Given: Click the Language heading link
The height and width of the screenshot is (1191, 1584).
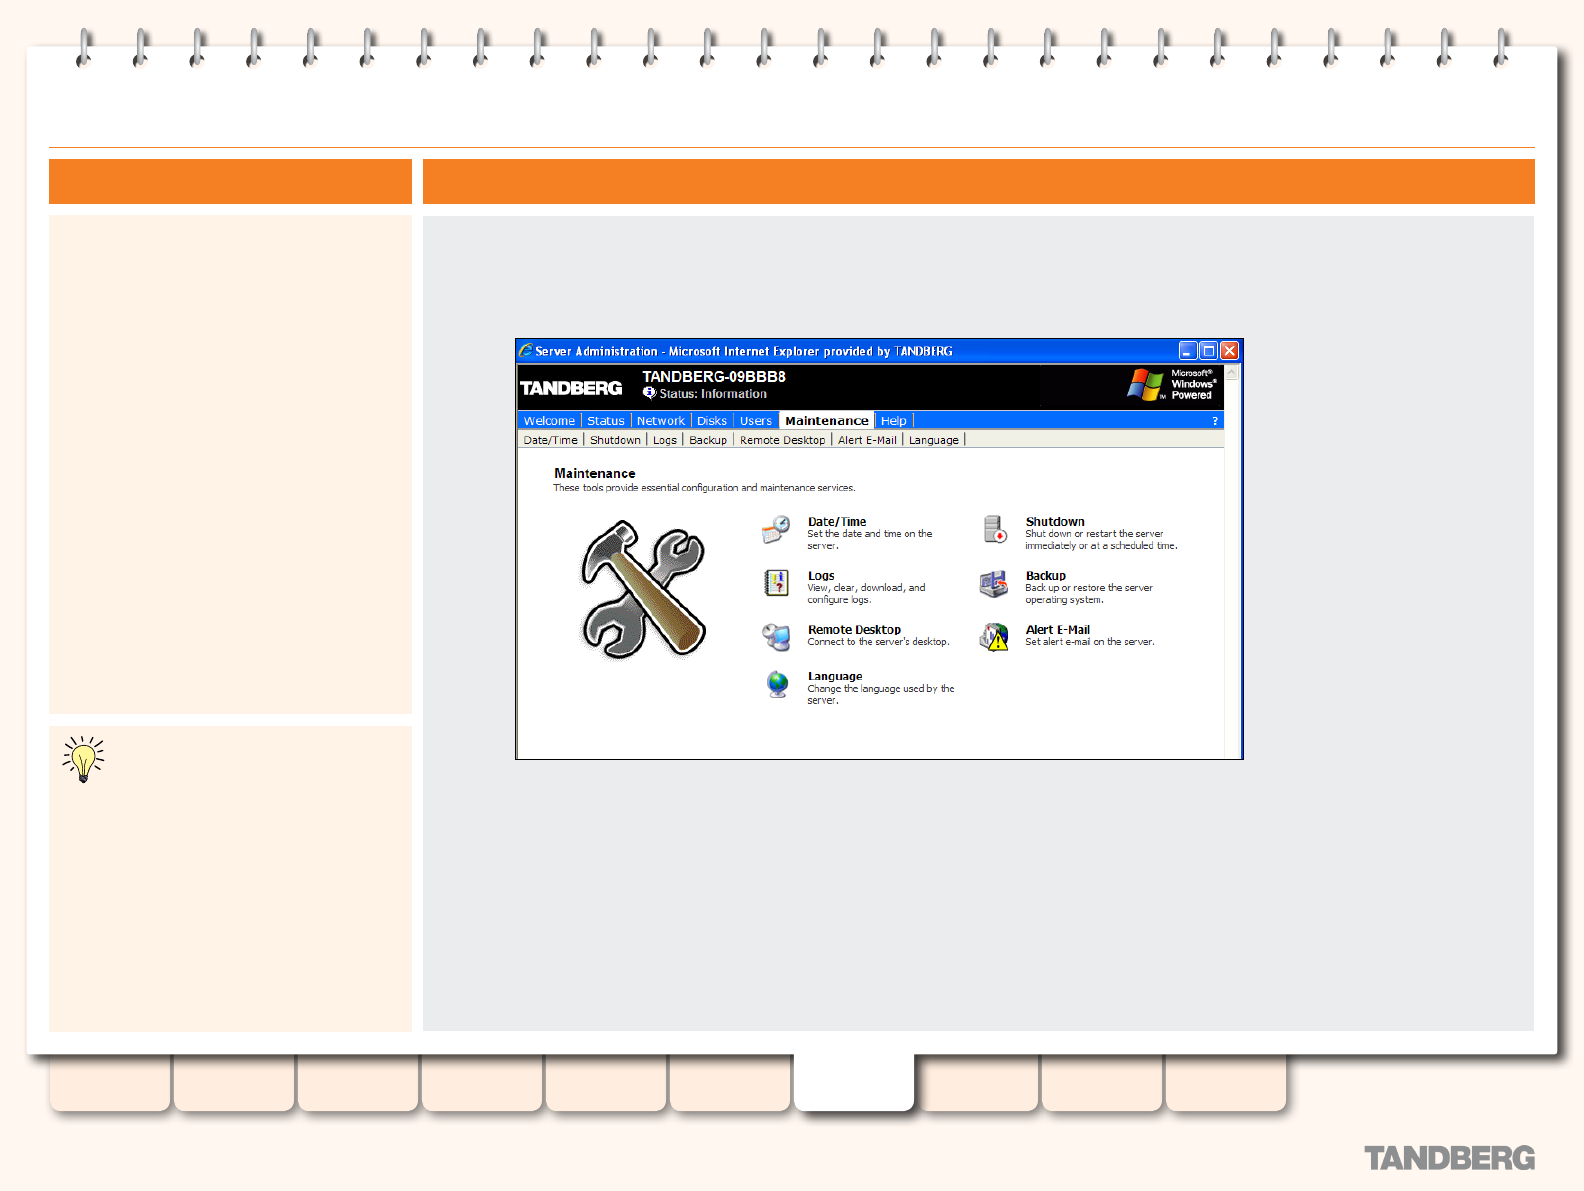Looking at the screenshot, I should pyautogui.click(x=835, y=677).
